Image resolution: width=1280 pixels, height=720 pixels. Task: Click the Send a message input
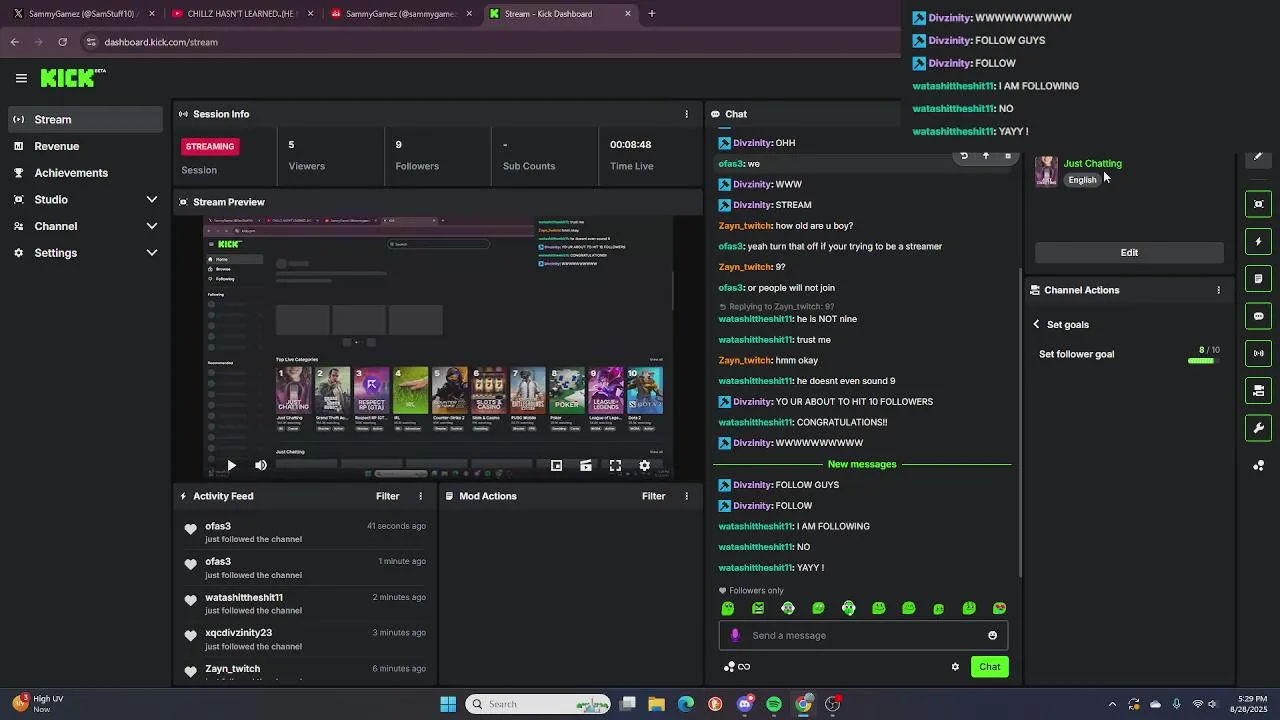[x=863, y=635]
